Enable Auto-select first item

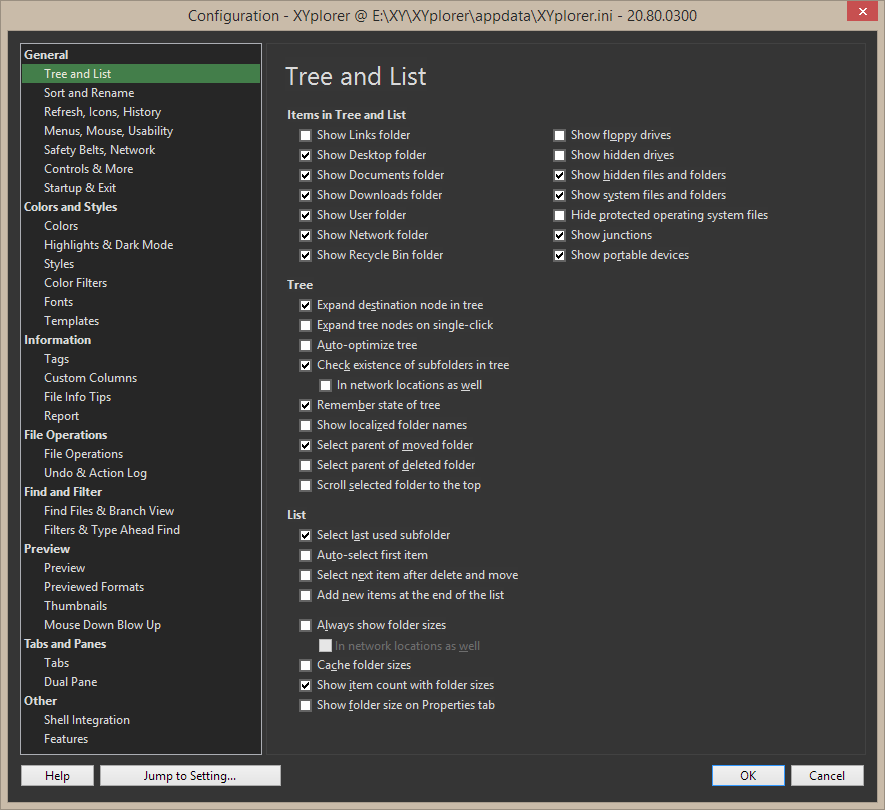point(305,555)
